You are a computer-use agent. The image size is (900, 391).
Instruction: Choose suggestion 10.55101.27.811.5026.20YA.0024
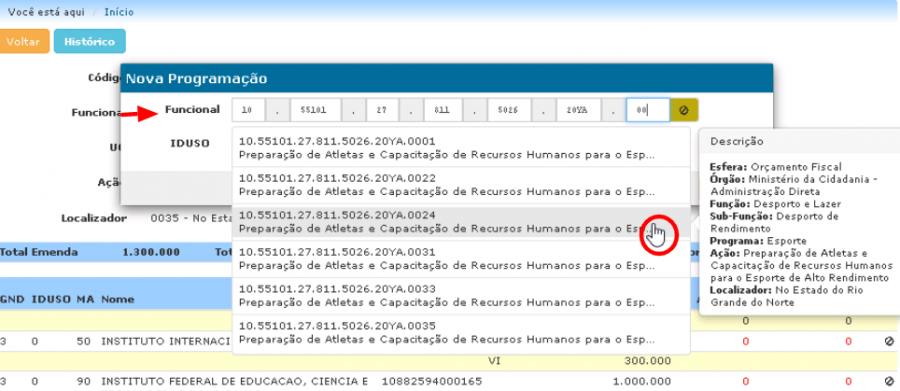(461, 222)
